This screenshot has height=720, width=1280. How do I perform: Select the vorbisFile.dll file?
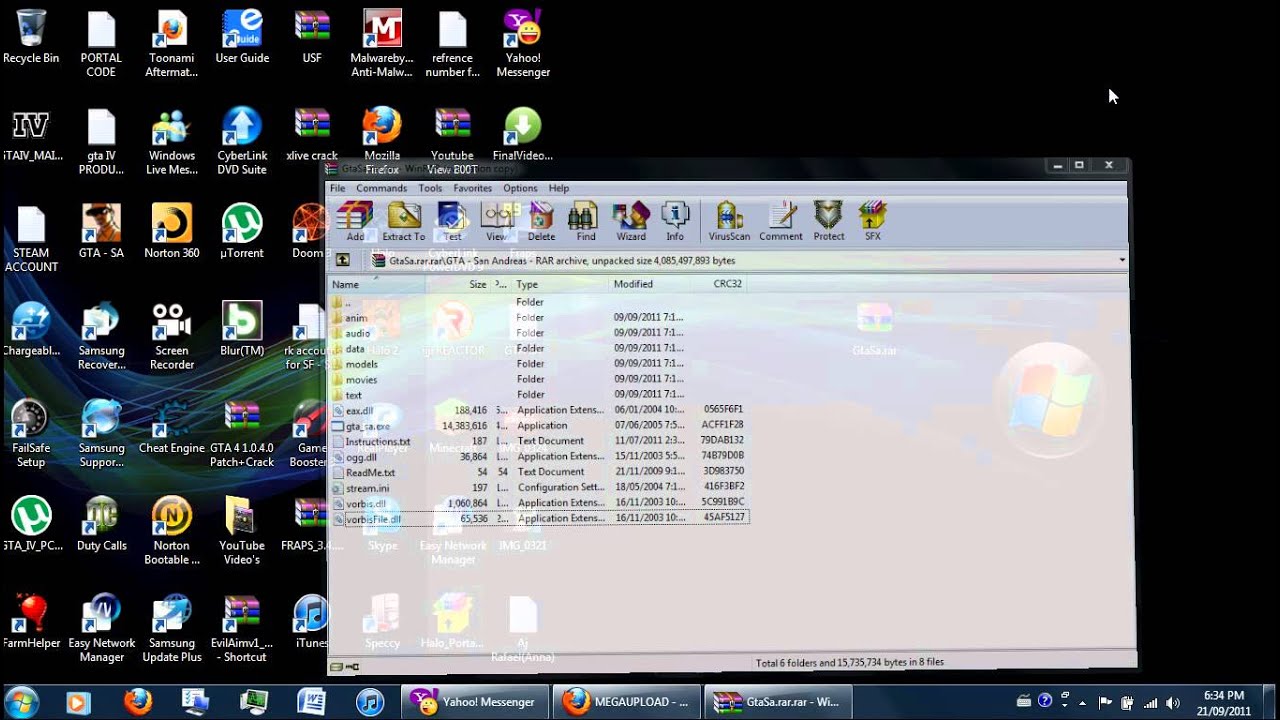538,518
